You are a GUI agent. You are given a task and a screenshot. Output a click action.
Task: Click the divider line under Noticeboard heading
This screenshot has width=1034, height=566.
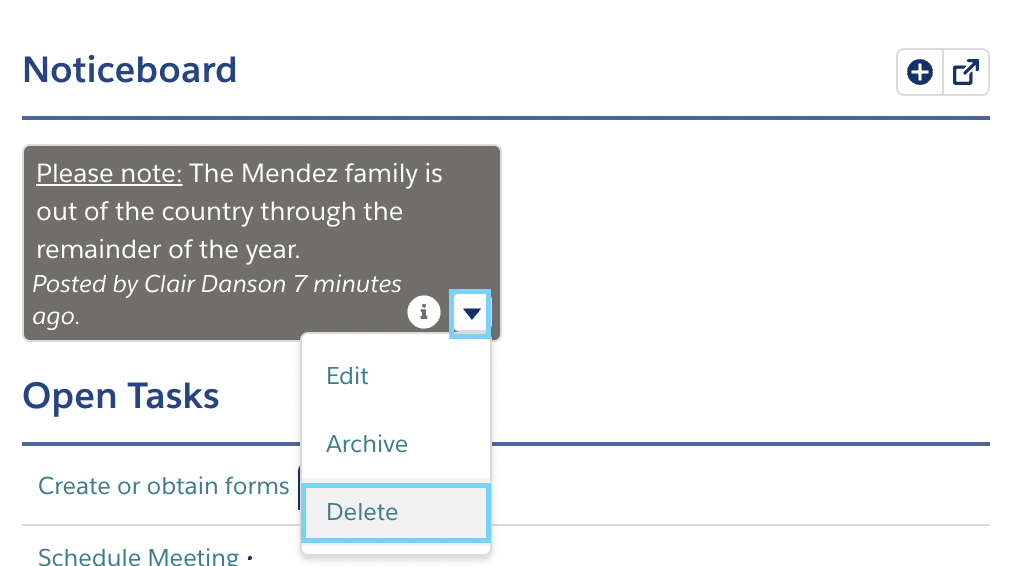pos(506,118)
